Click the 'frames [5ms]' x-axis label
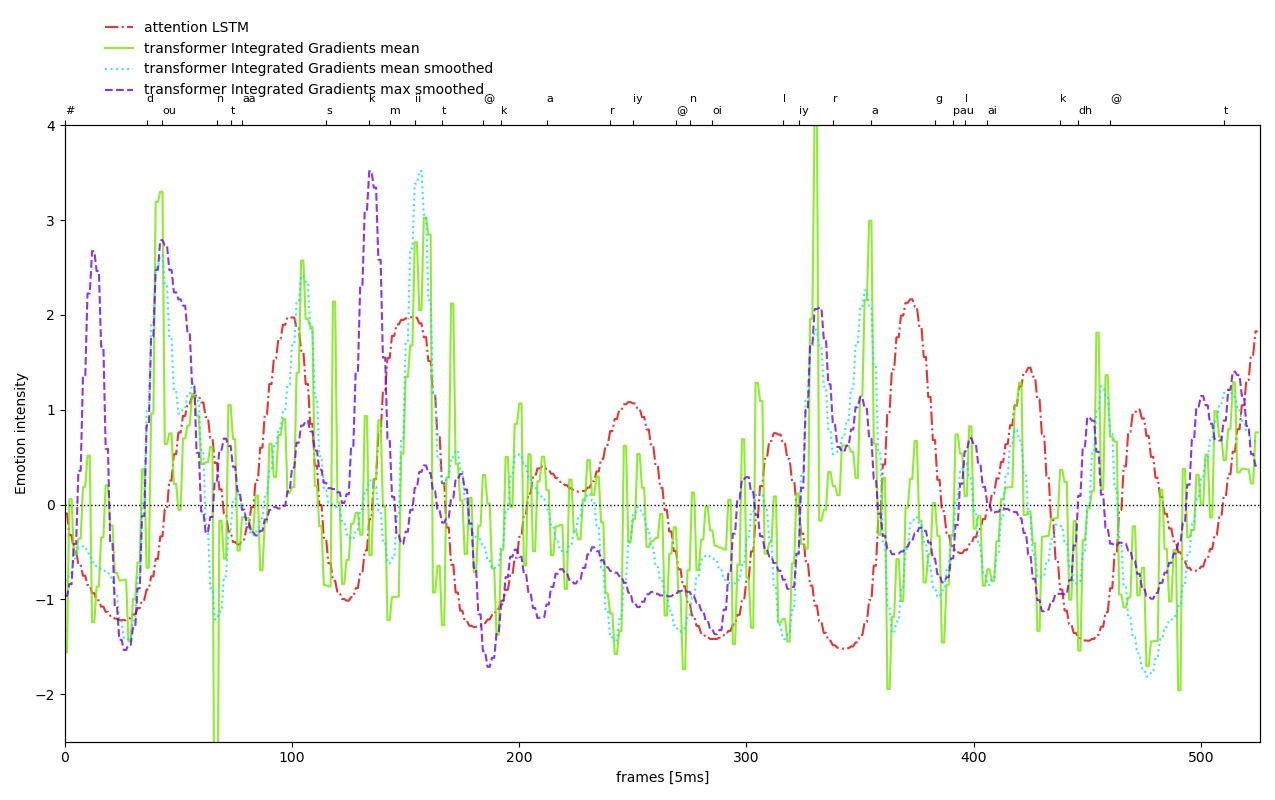 [x=662, y=778]
